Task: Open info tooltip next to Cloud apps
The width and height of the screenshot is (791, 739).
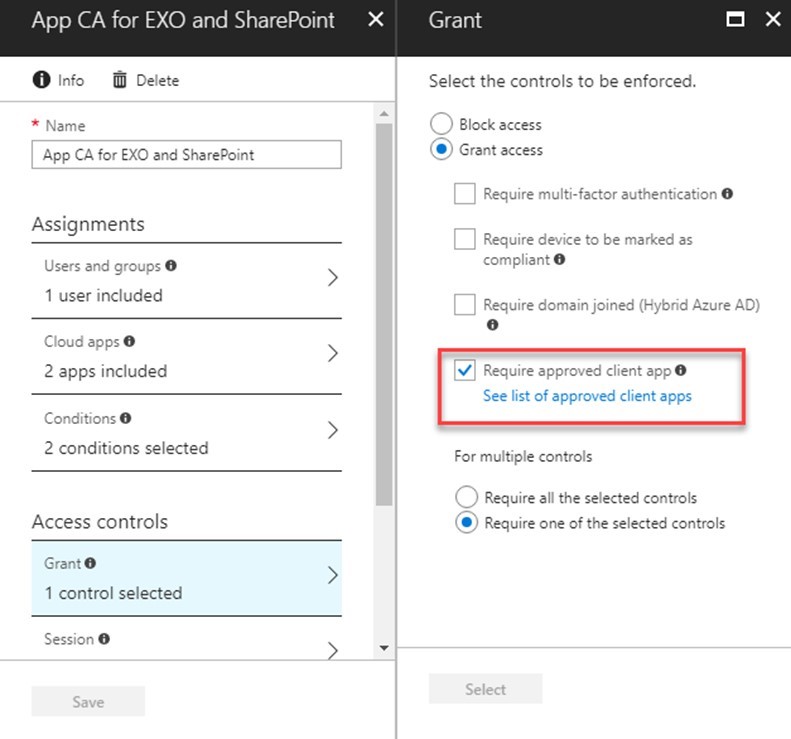Action: (129, 342)
